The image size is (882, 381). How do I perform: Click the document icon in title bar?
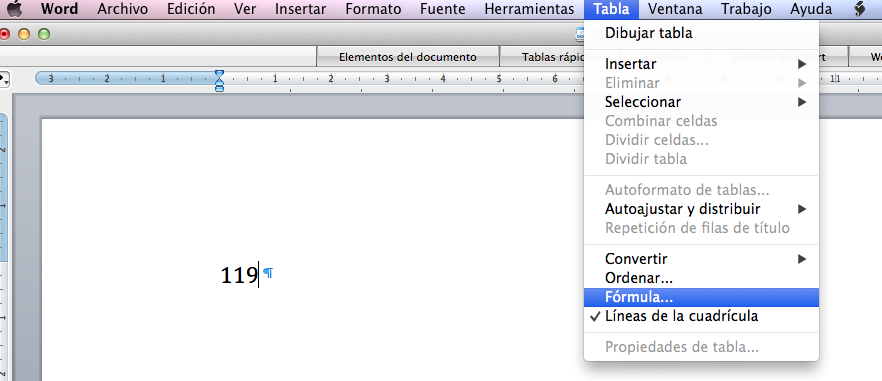click(579, 35)
